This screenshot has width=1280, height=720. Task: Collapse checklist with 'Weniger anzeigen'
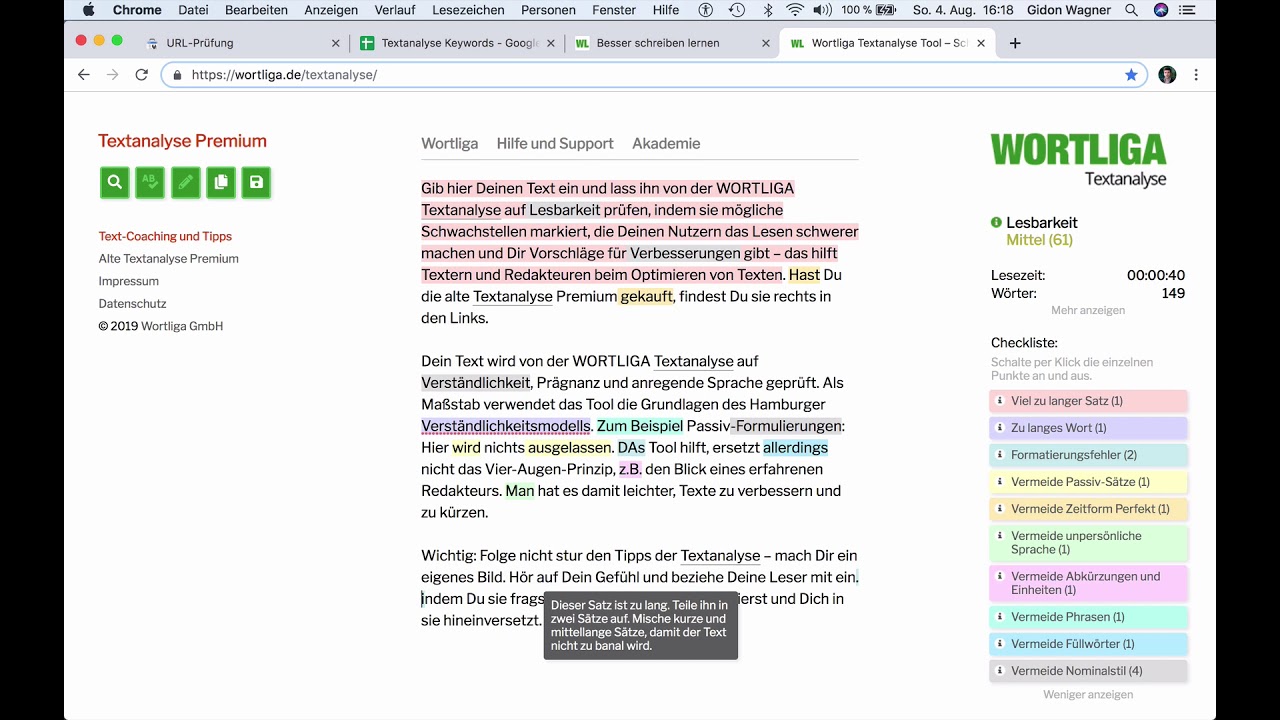[x=1088, y=694]
